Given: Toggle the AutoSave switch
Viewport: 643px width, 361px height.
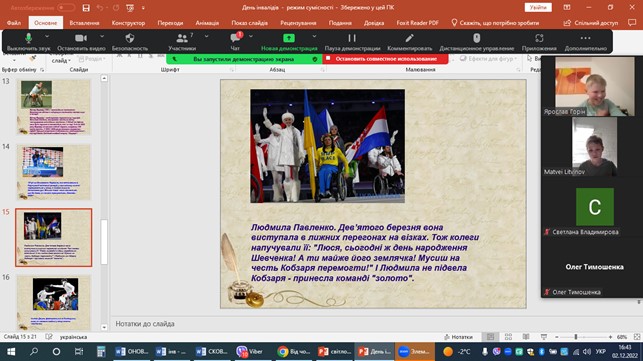Looking at the screenshot, I should [x=66, y=7].
